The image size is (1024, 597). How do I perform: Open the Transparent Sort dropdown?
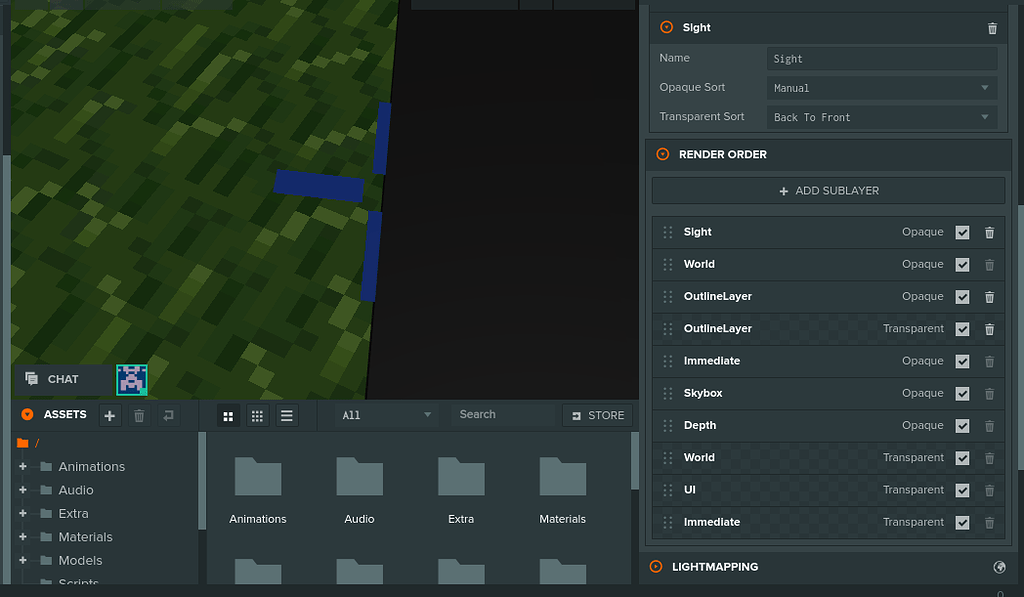click(881, 117)
